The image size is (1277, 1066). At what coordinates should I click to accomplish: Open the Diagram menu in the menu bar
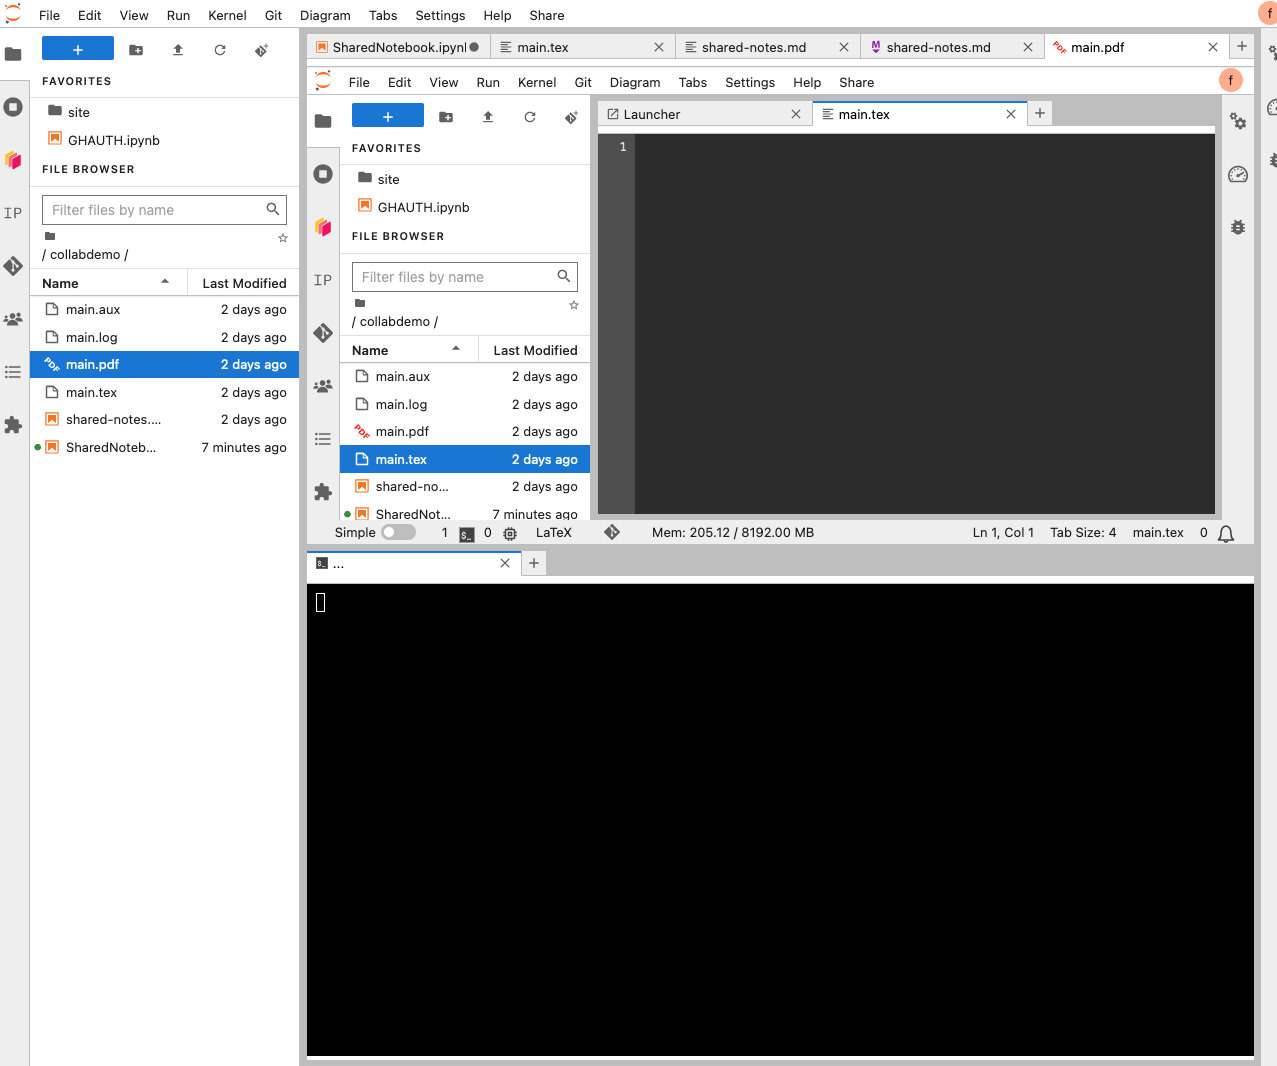(325, 15)
